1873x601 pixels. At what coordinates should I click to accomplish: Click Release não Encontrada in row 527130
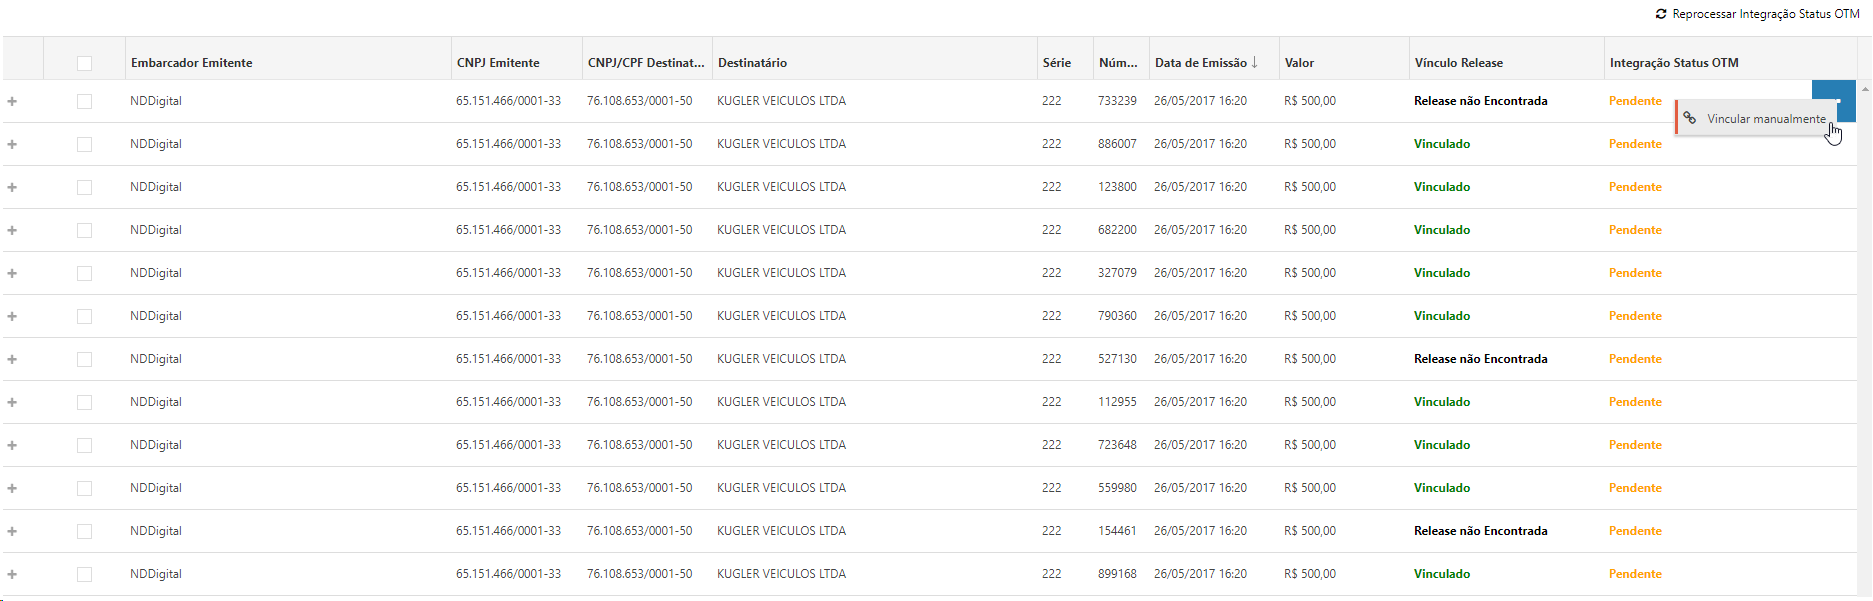[1480, 359]
